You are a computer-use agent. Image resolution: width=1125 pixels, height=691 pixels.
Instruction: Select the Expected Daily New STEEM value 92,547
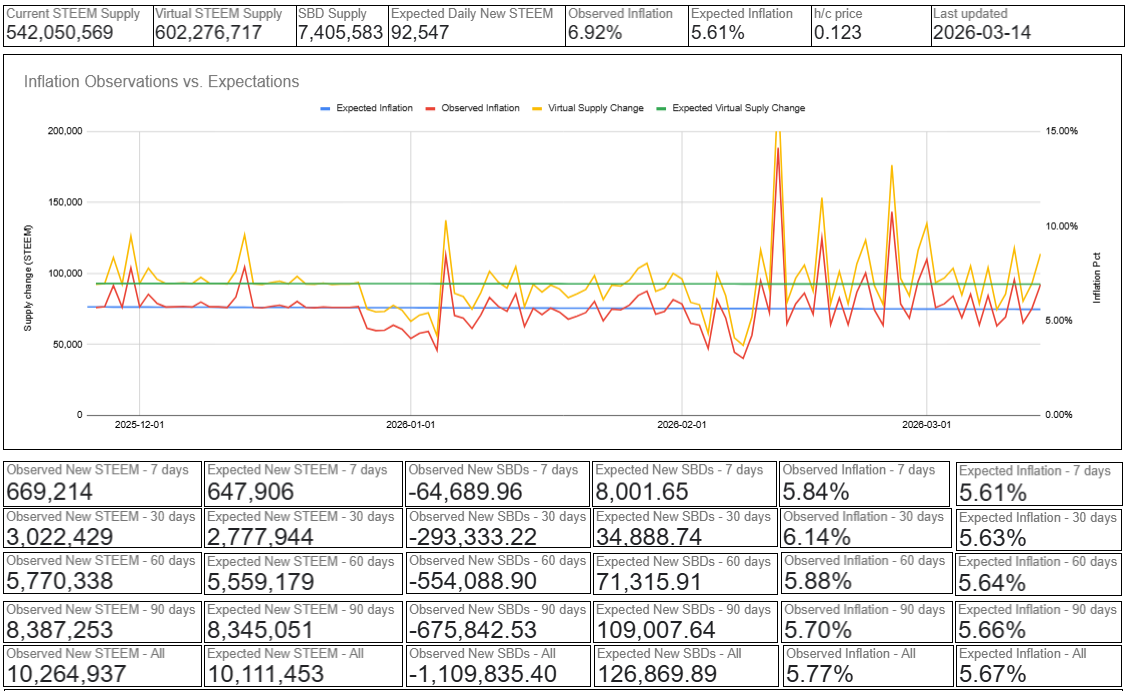point(420,33)
